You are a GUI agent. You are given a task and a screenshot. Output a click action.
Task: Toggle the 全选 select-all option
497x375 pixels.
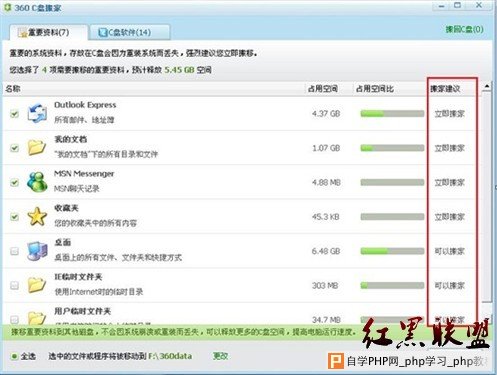point(23,356)
